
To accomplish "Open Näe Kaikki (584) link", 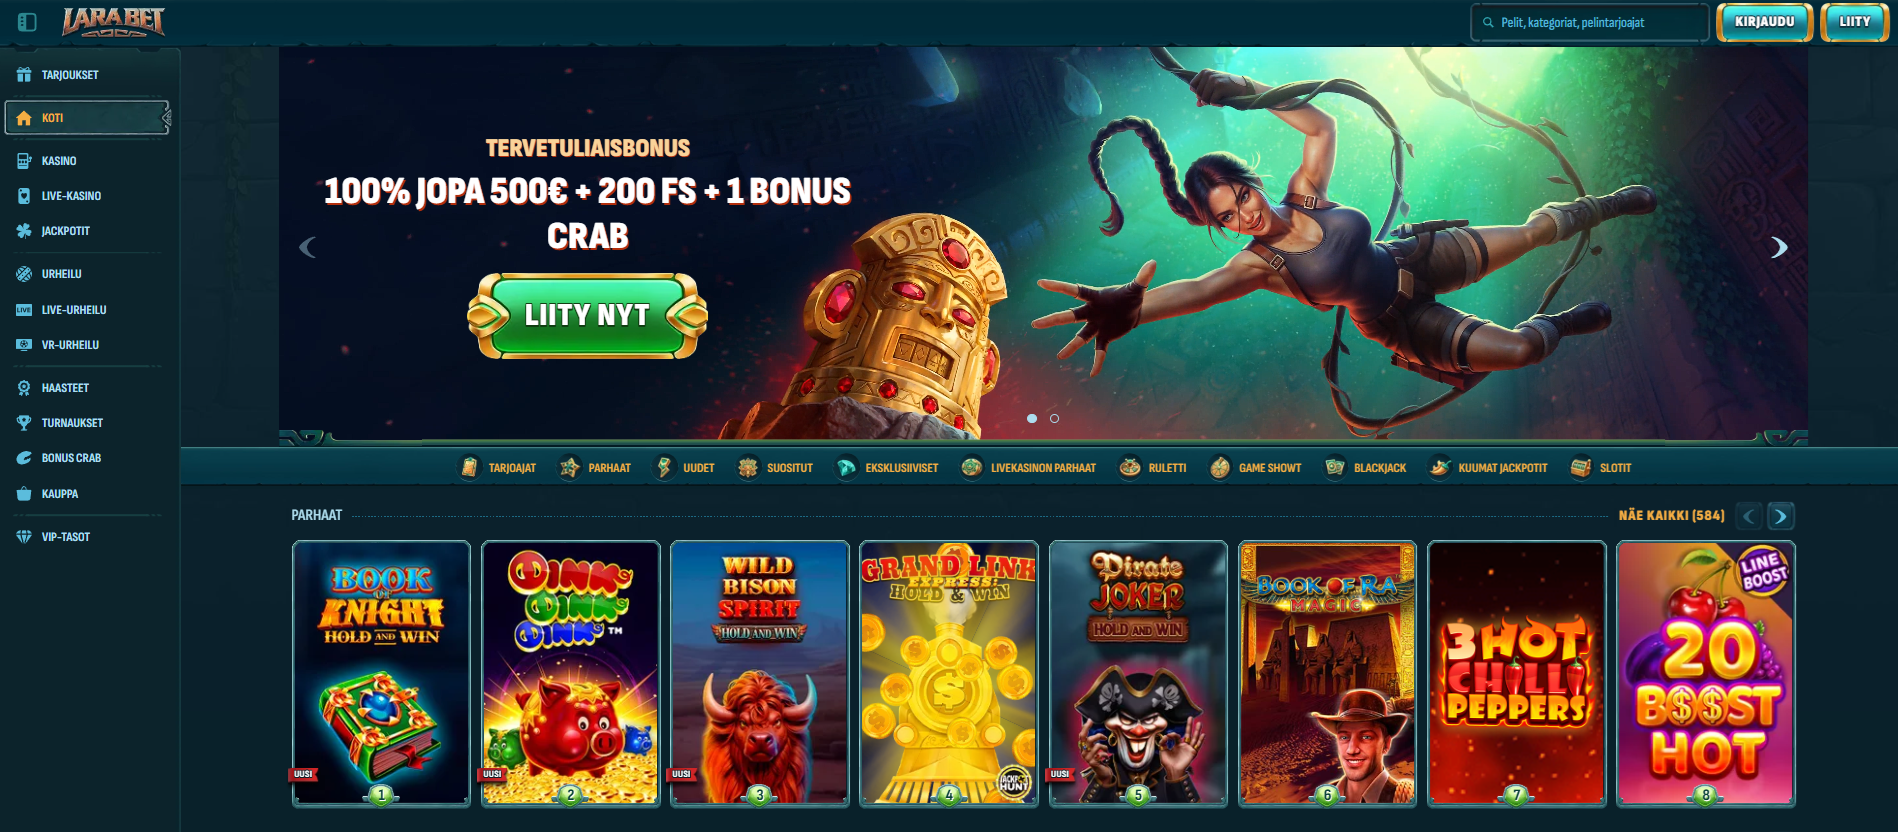I will coord(1672,515).
